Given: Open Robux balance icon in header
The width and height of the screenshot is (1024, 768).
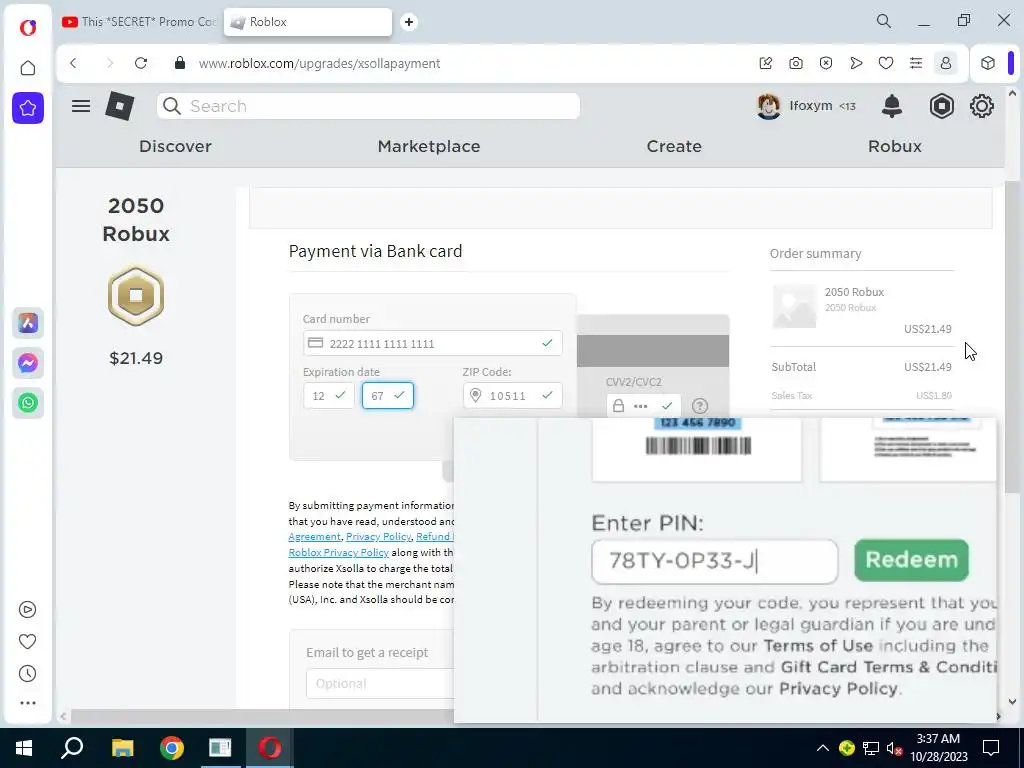Looking at the screenshot, I should point(942,106).
